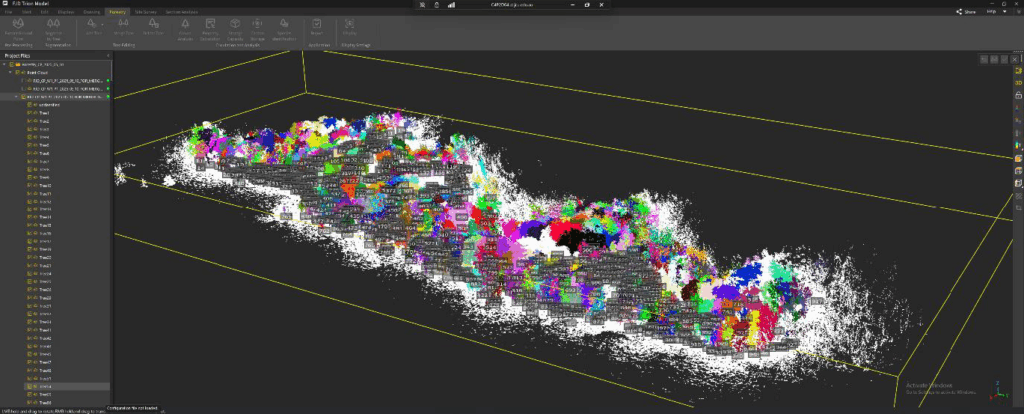Click the Display settings icon in ribbon
This screenshot has height=414, width=1024.
pyautogui.click(x=349, y=24)
